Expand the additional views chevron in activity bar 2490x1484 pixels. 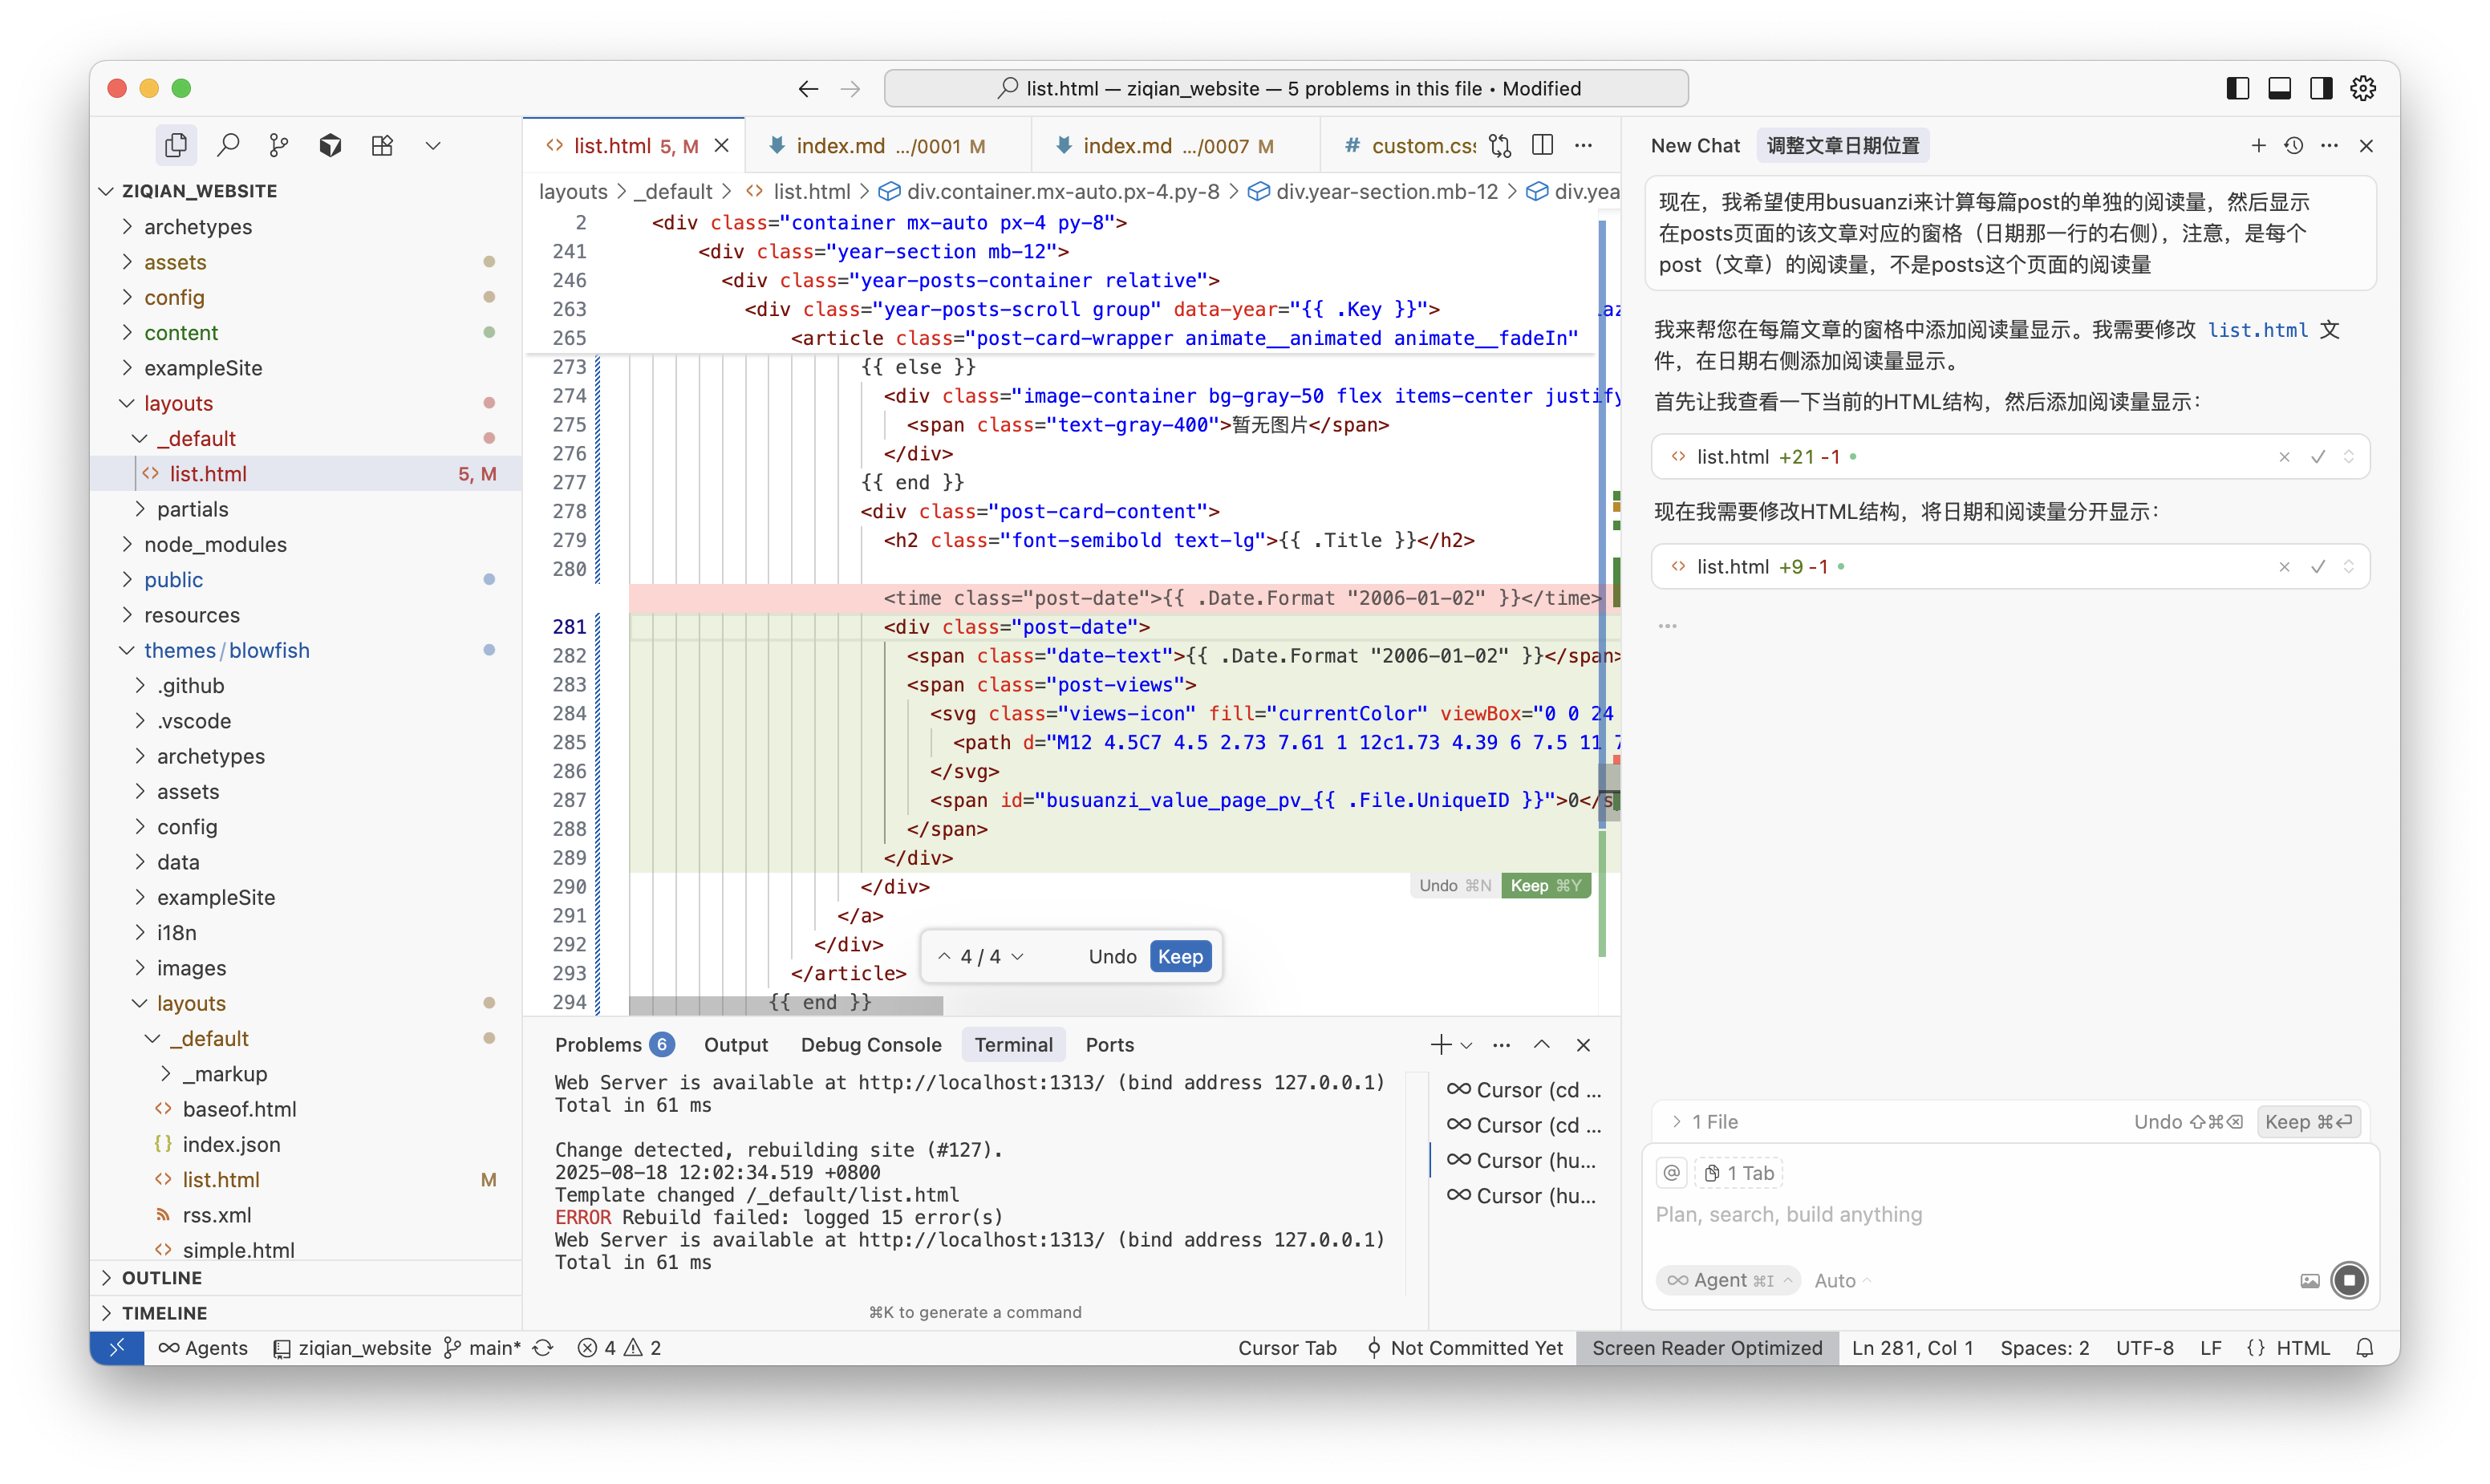coord(433,146)
